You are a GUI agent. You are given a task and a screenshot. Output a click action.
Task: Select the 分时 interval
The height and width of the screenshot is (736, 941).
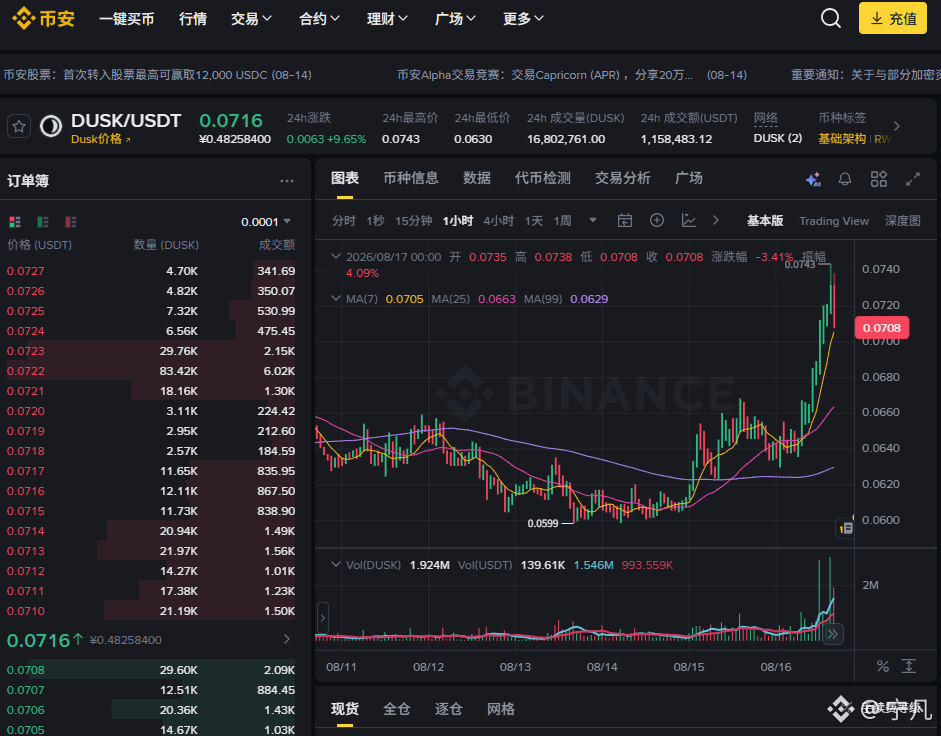[344, 221]
